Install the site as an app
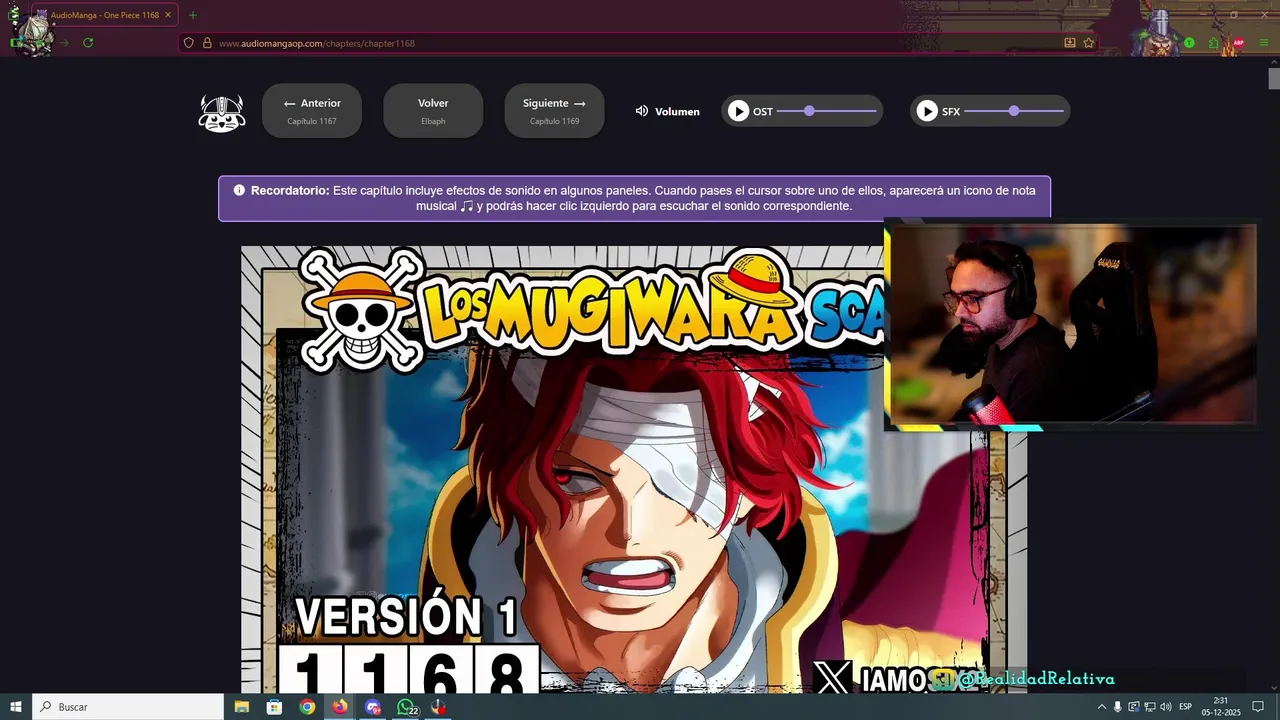Image resolution: width=1280 pixels, height=720 pixels. 1070,43
